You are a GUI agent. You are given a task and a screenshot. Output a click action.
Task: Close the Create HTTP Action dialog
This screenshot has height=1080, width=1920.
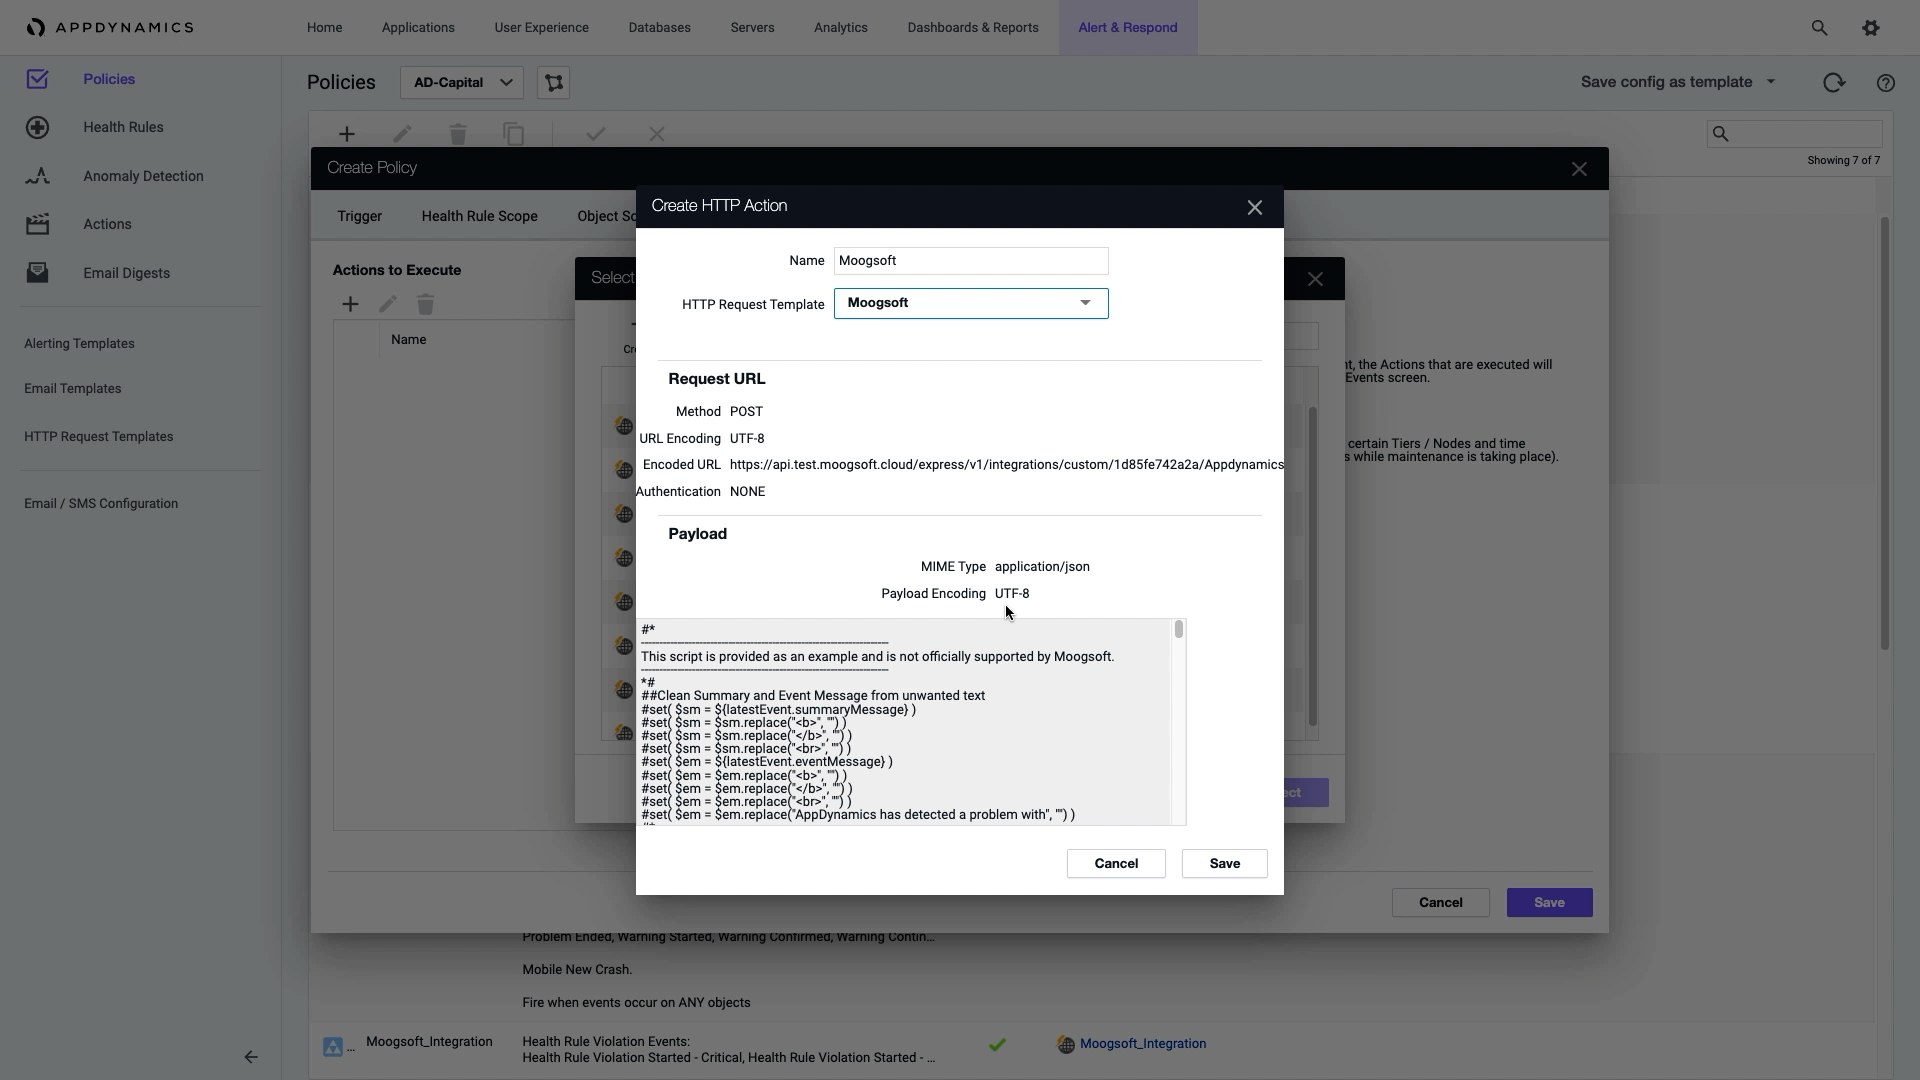[x=1255, y=208]
